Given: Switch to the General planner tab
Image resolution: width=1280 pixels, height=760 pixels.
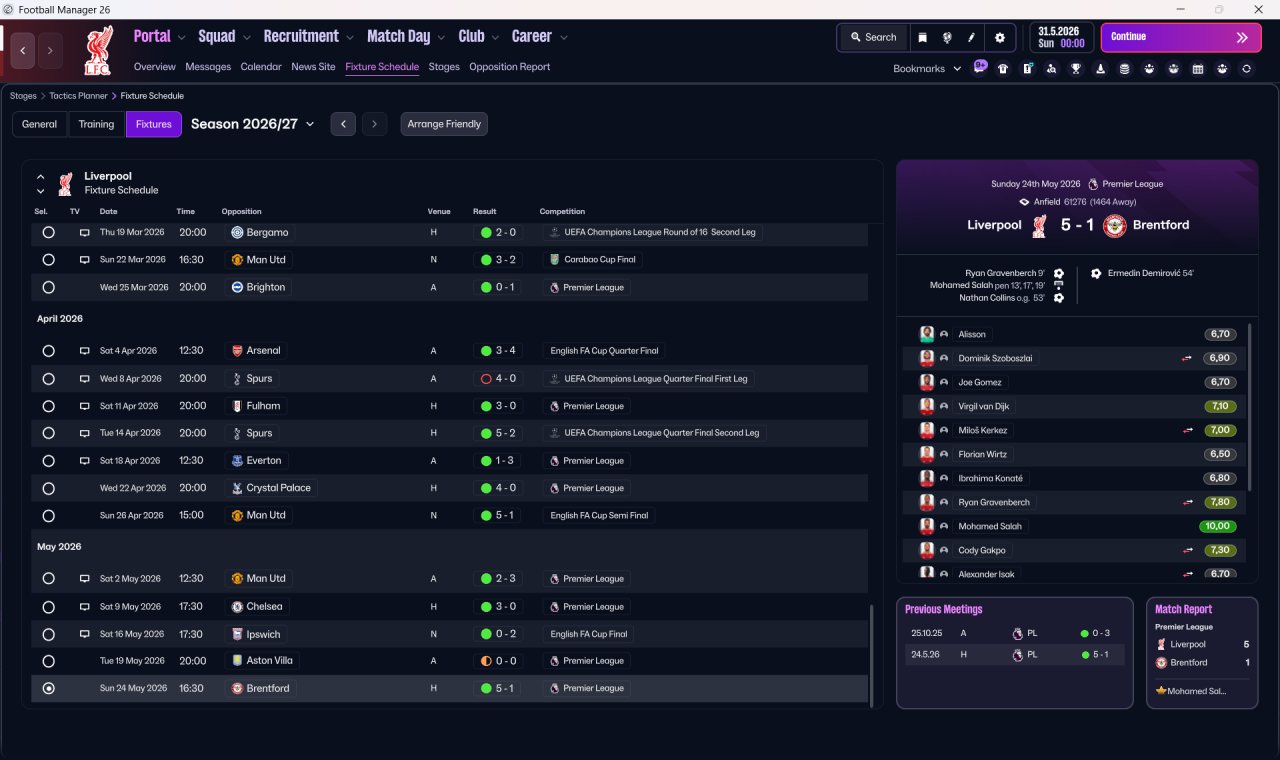Looking at the screenshot, I should pyautogui.click(x=40, y=124).
